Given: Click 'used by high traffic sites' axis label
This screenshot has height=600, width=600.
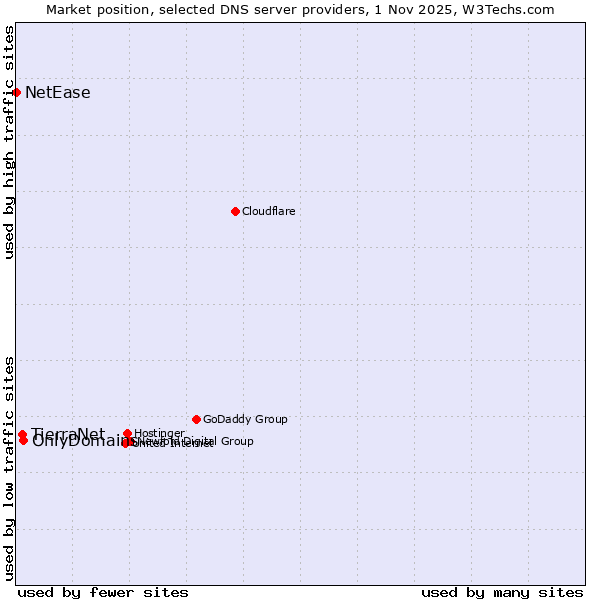Looking at the screenshot, I should pyautogui.click(x=9, y=142).
